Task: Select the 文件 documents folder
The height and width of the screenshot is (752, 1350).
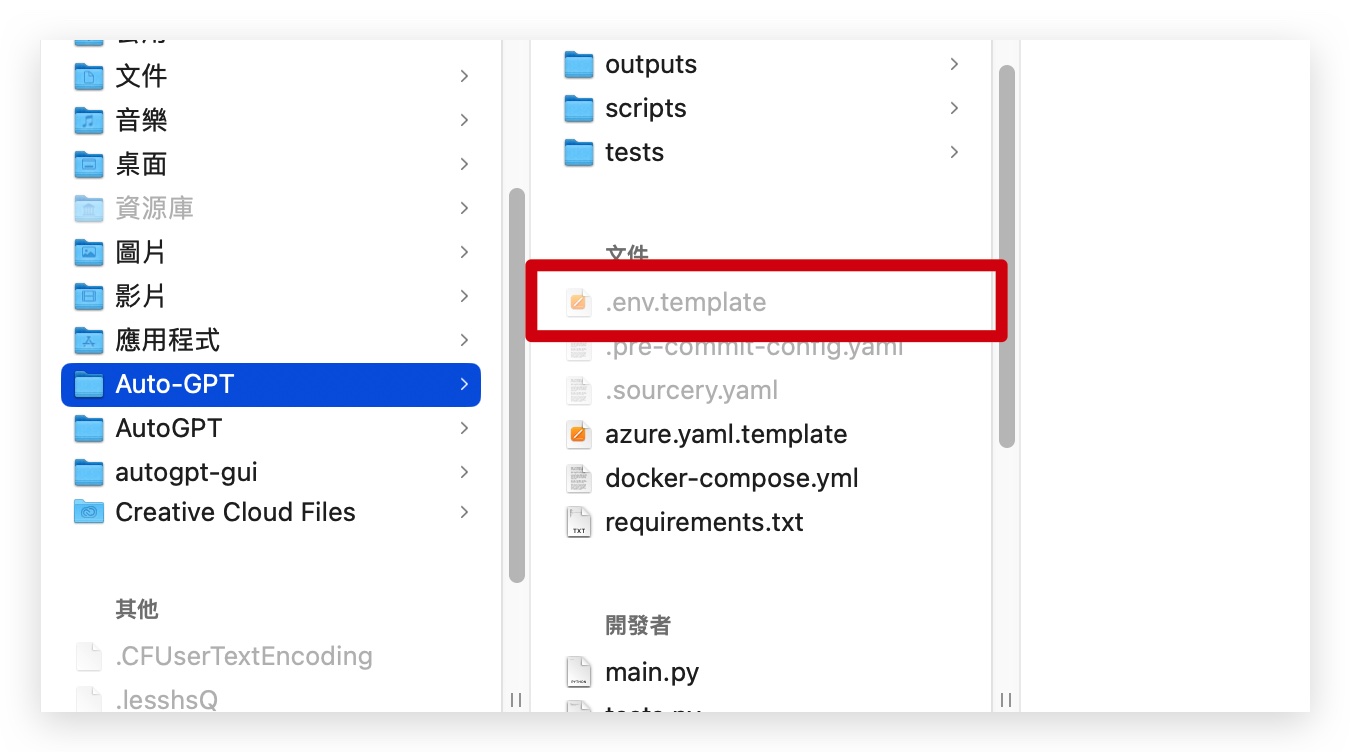Action: click(x=271, y=76)
